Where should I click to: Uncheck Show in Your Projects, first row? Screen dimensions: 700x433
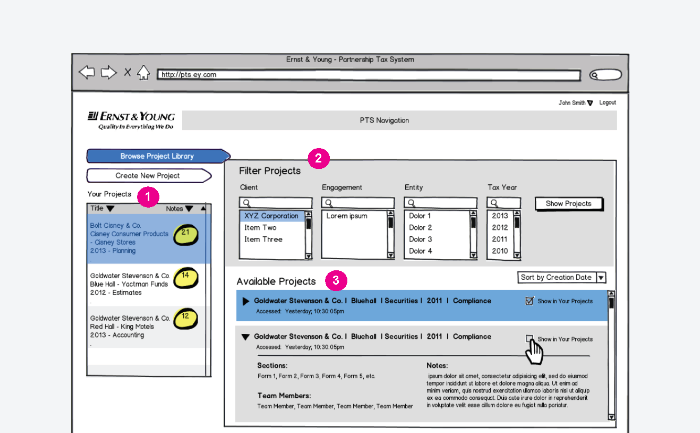tap(529, 301)
